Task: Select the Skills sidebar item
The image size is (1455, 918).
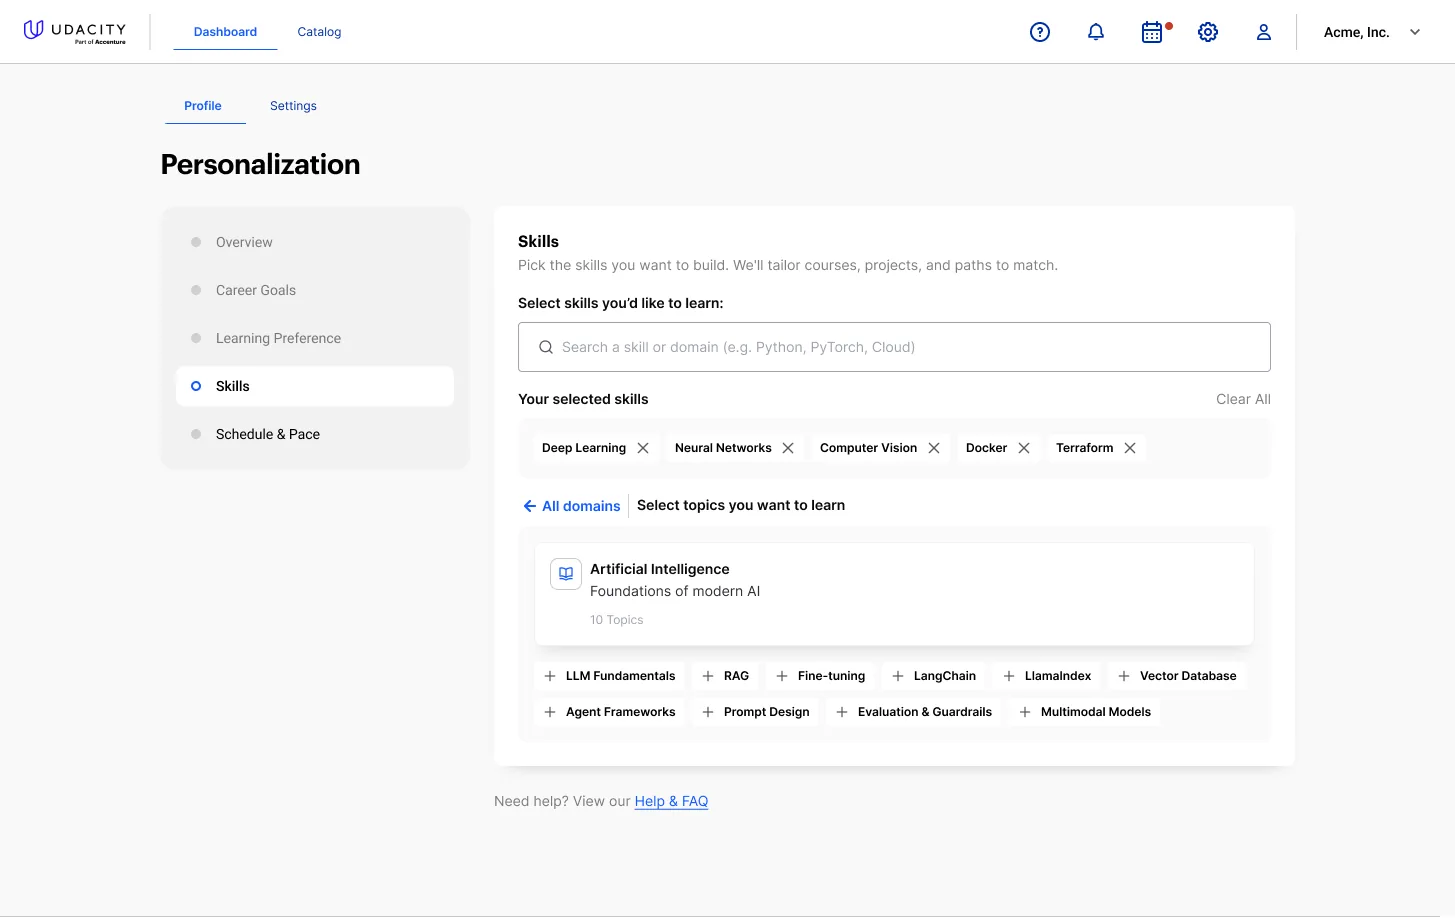Action: (x=315, y=386)
